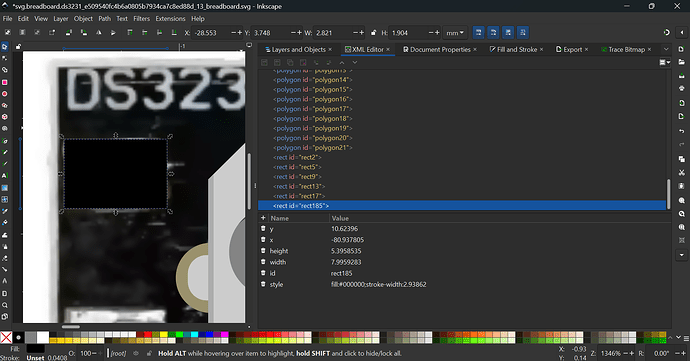Select the Zoom tool in toolbox
Image resolution: width=690 pixels, height=361 pixels.
[x=5, y=305]
